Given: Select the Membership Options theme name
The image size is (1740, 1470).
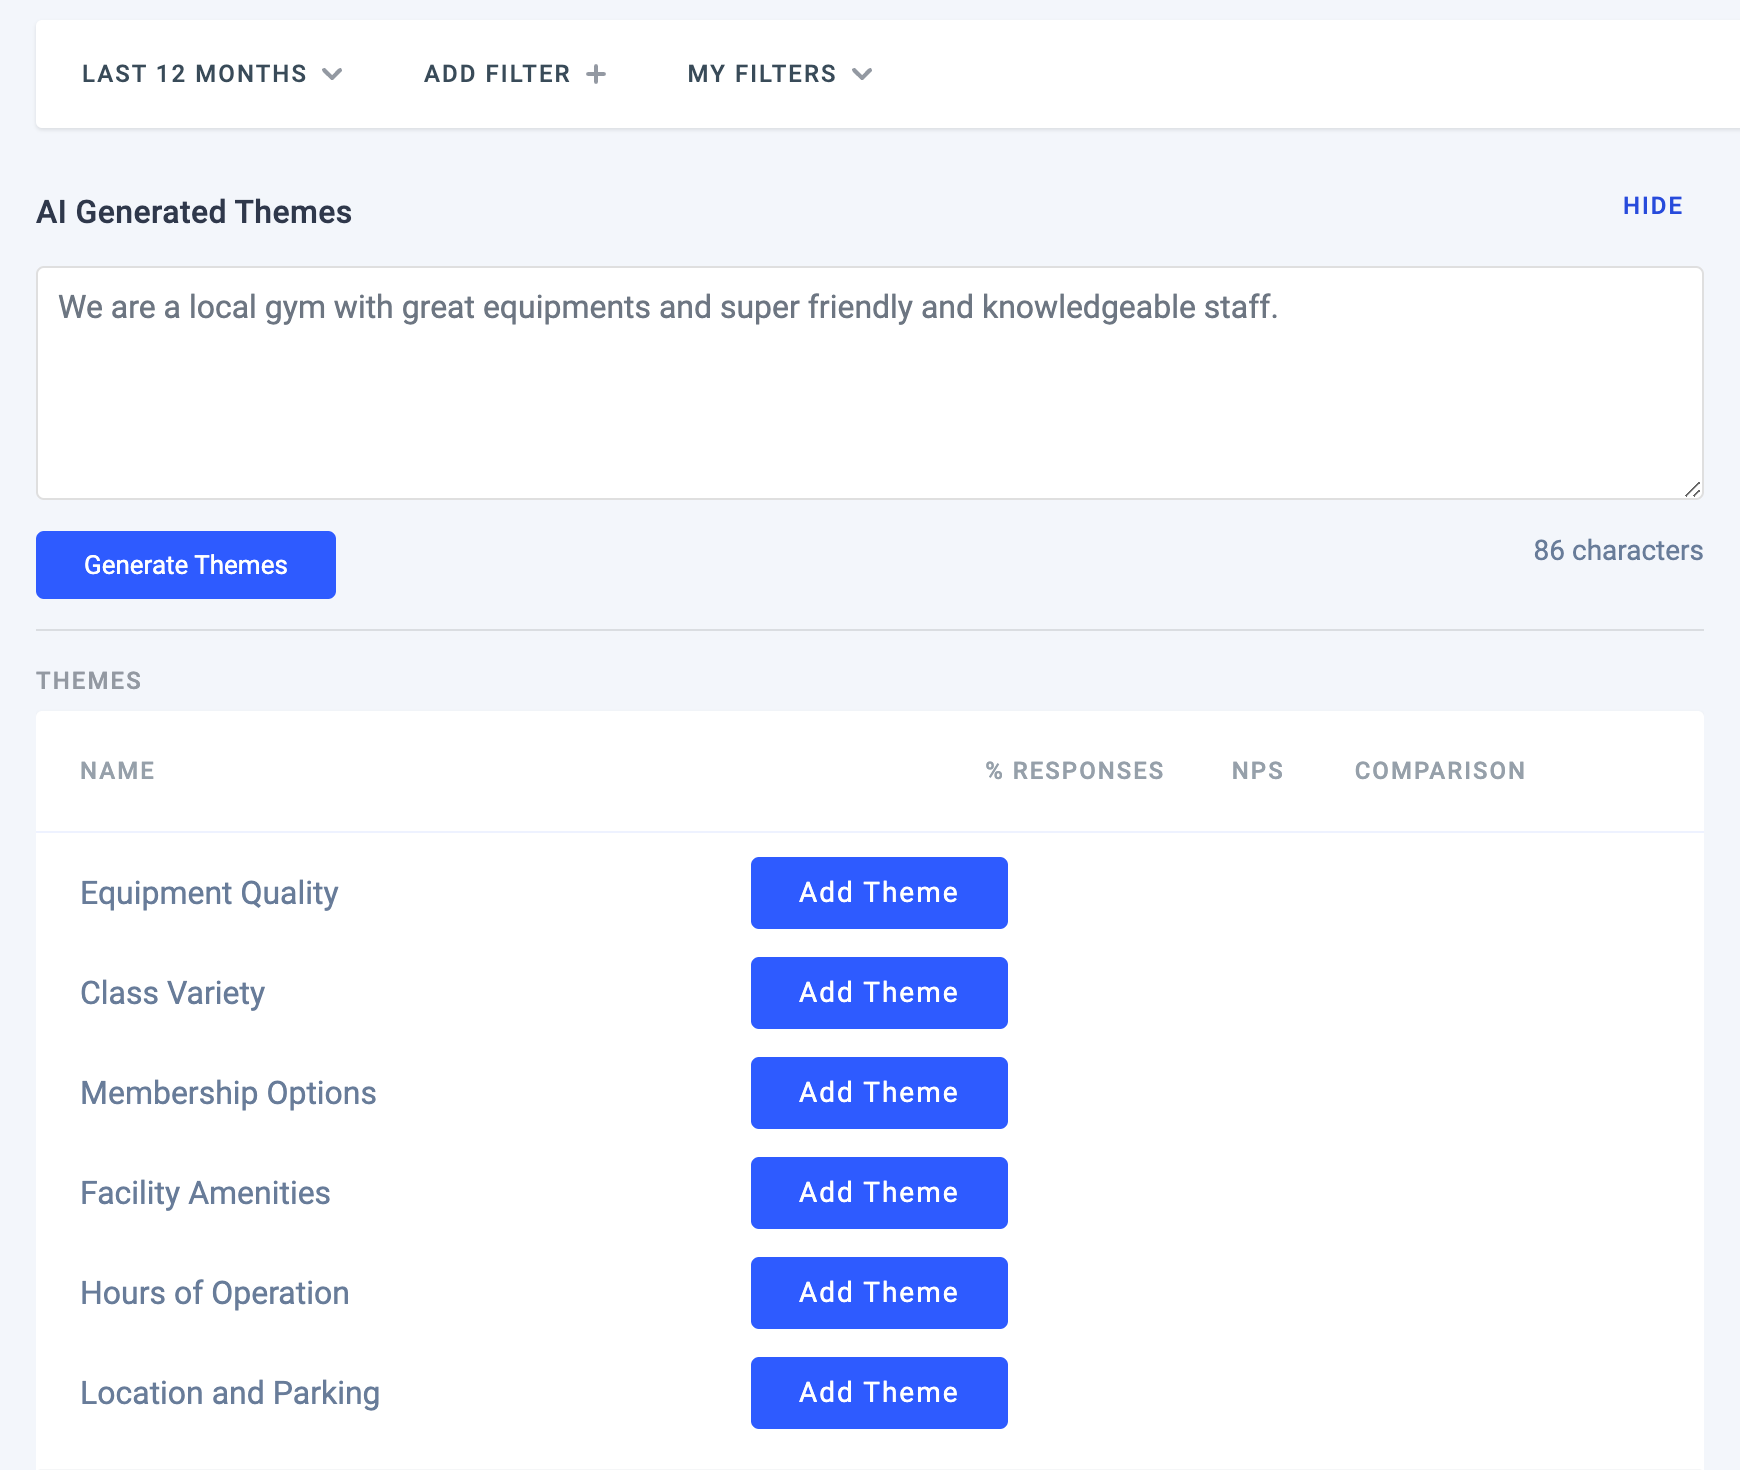Looking at the screenshot, I should coord(228,1093).
